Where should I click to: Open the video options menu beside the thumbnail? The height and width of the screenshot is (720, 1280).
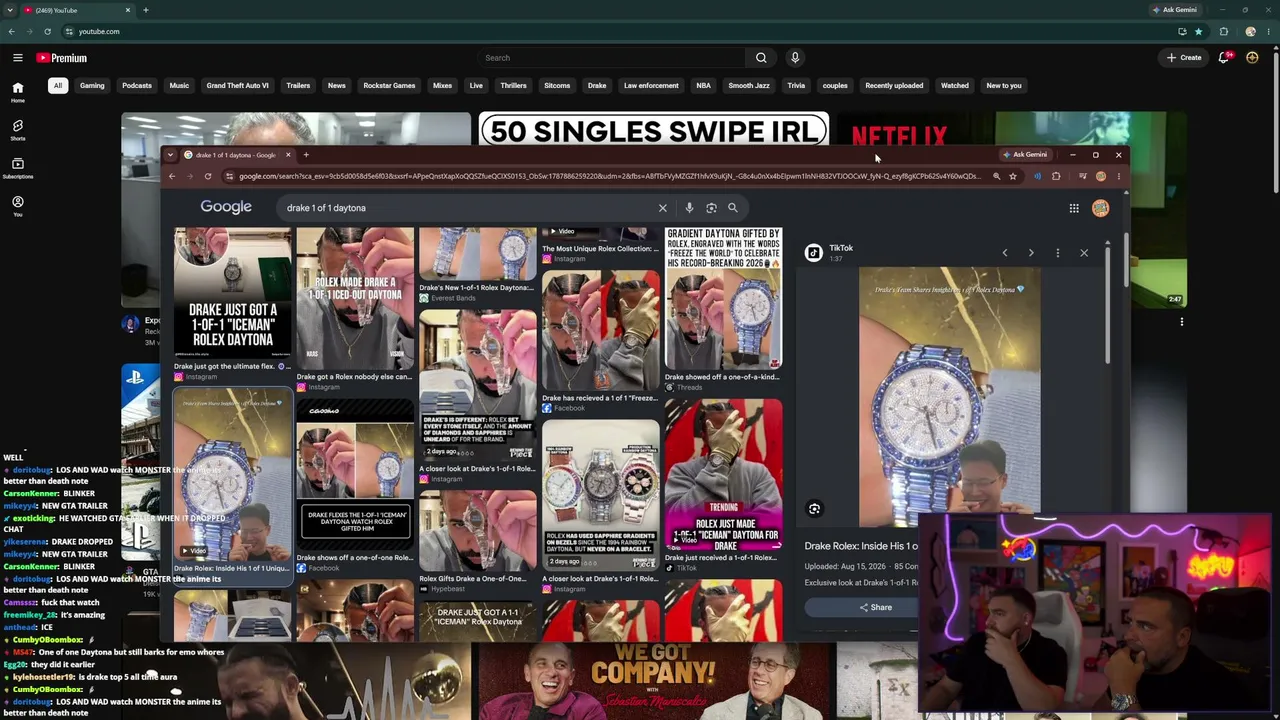[1182, 322]
